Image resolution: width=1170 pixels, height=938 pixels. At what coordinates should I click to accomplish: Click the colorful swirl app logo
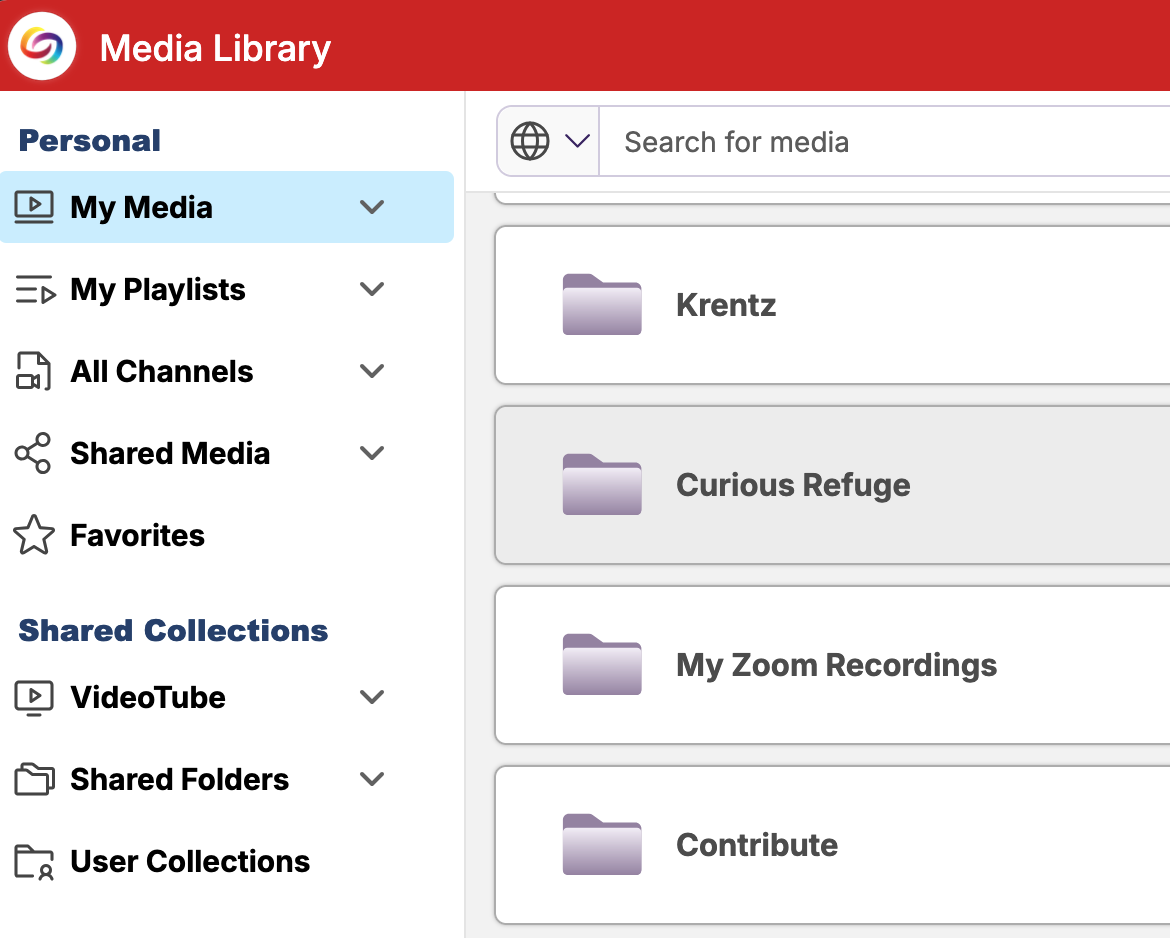click(42, 46)
